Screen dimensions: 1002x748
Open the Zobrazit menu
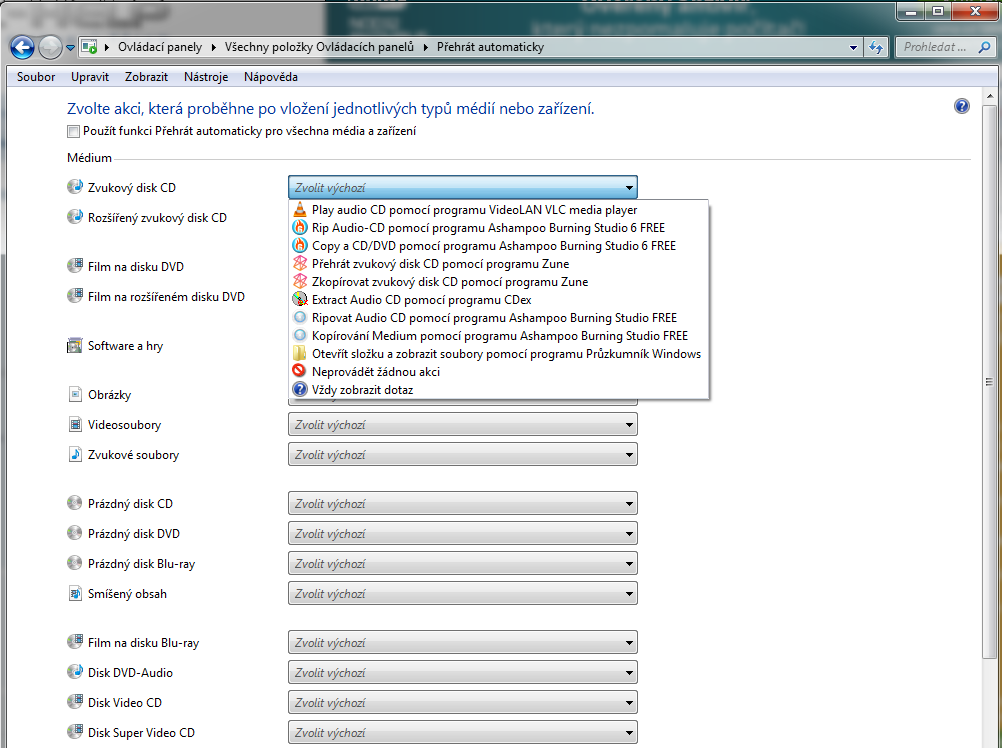pos(146,77)
